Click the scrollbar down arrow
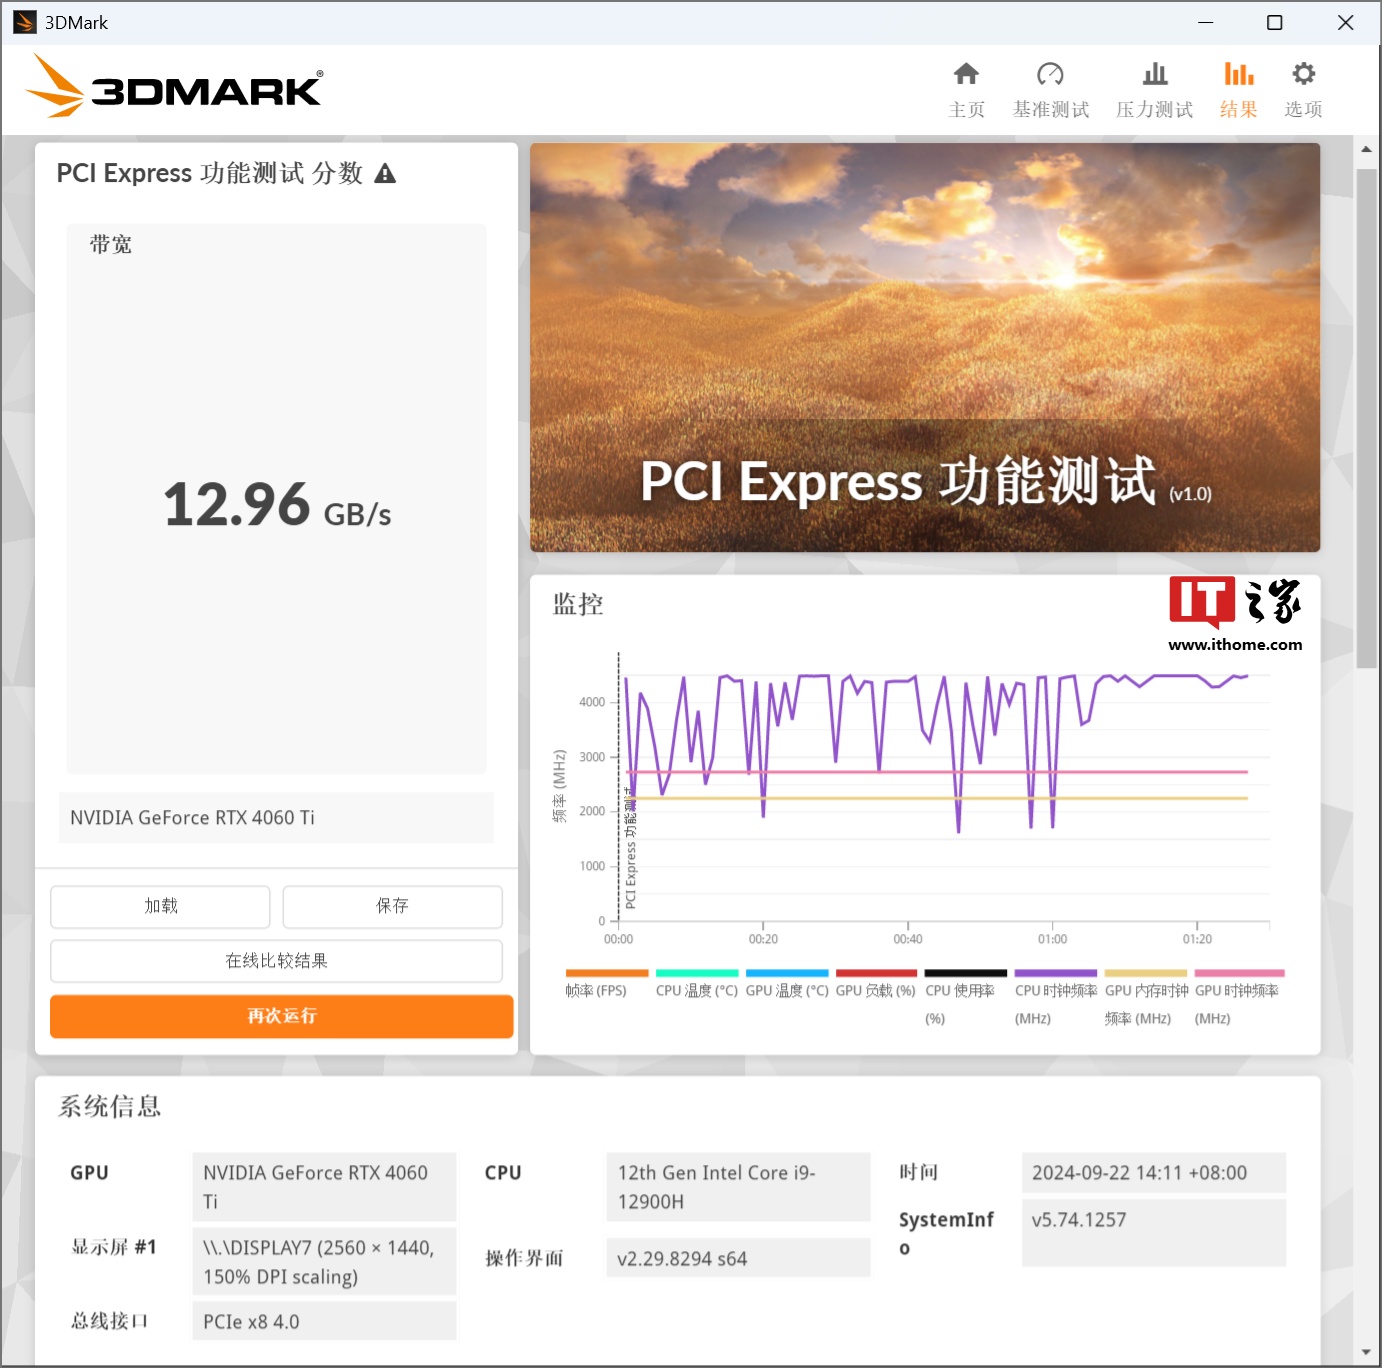This screenshot has height=1368, width=1382. (x=1366, y=1353)
